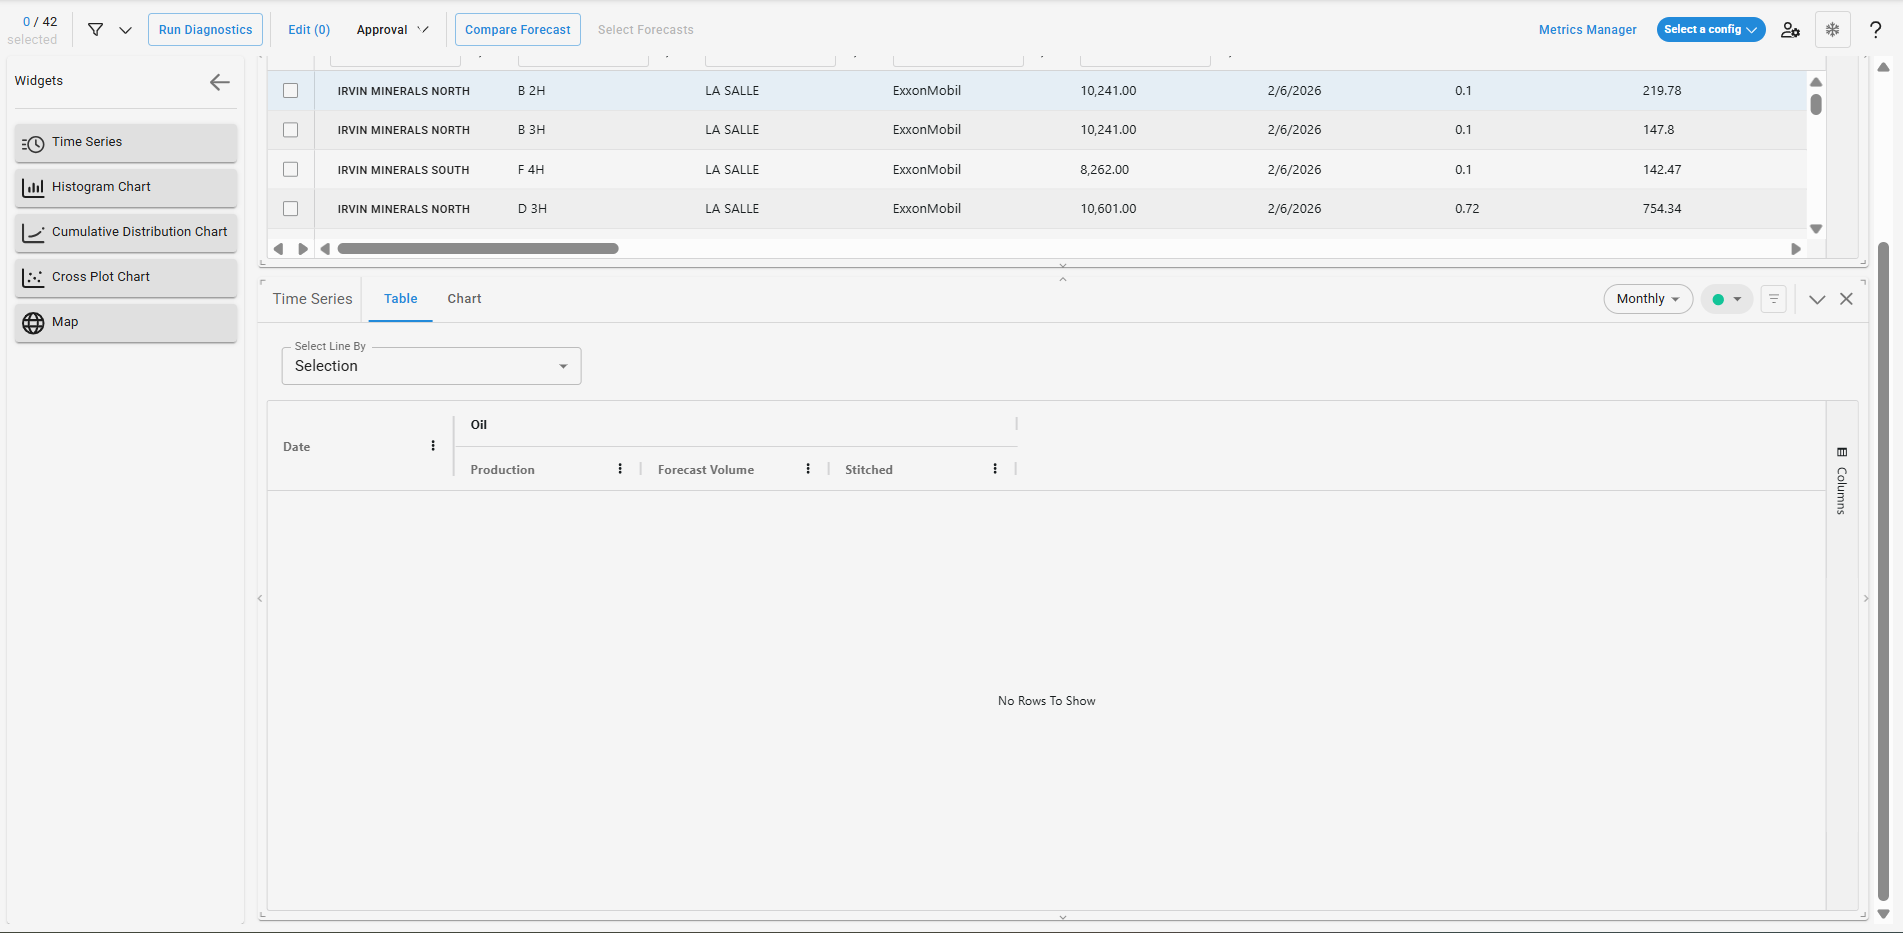The width and height of the screenshot is (1903, 933).
Task: Expand the Select Line By dropdown
Action: pyautogui.click(x=431, y=366)
